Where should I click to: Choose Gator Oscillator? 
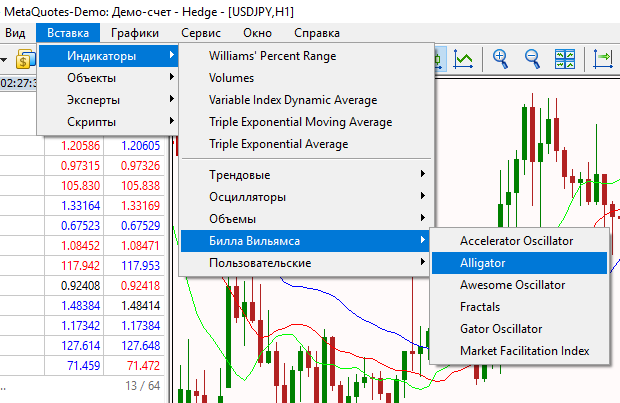(519, 329)
